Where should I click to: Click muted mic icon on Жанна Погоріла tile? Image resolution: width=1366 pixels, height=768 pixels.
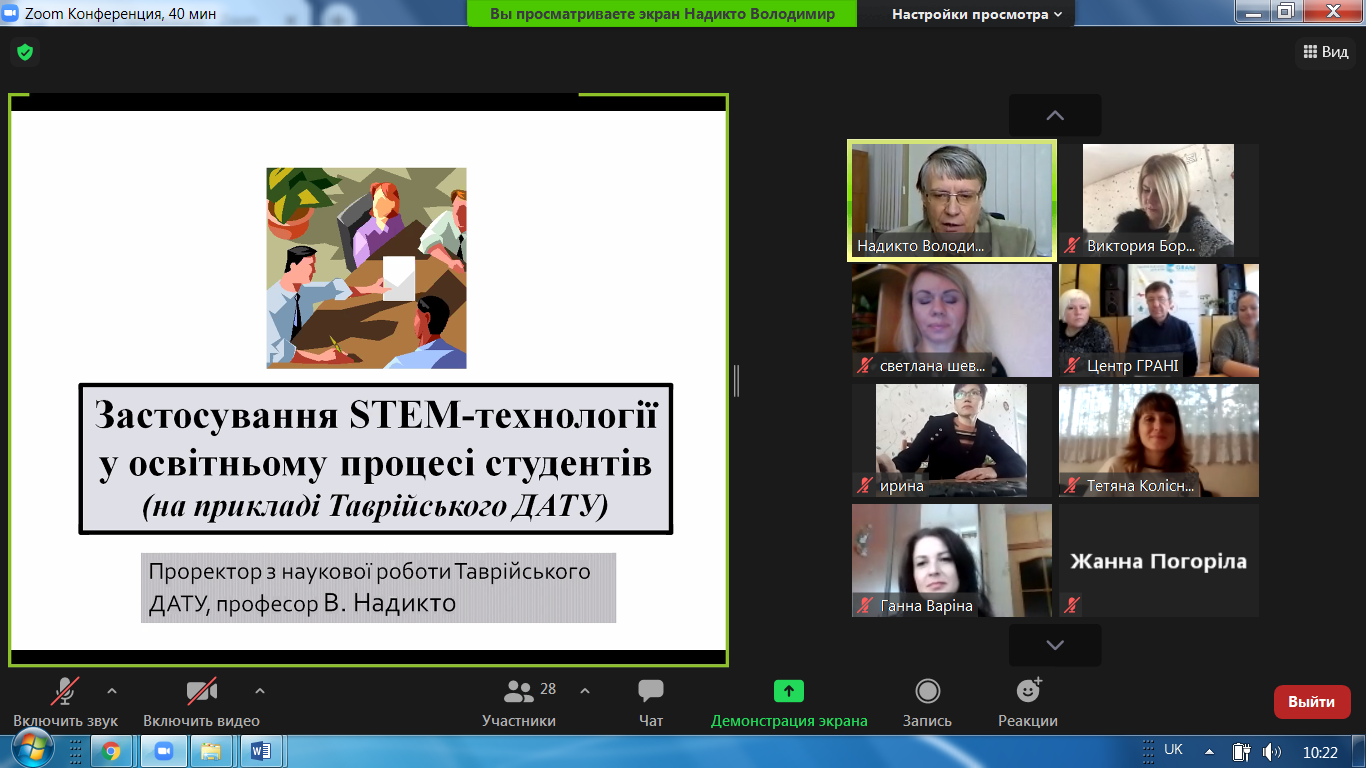1073,604
